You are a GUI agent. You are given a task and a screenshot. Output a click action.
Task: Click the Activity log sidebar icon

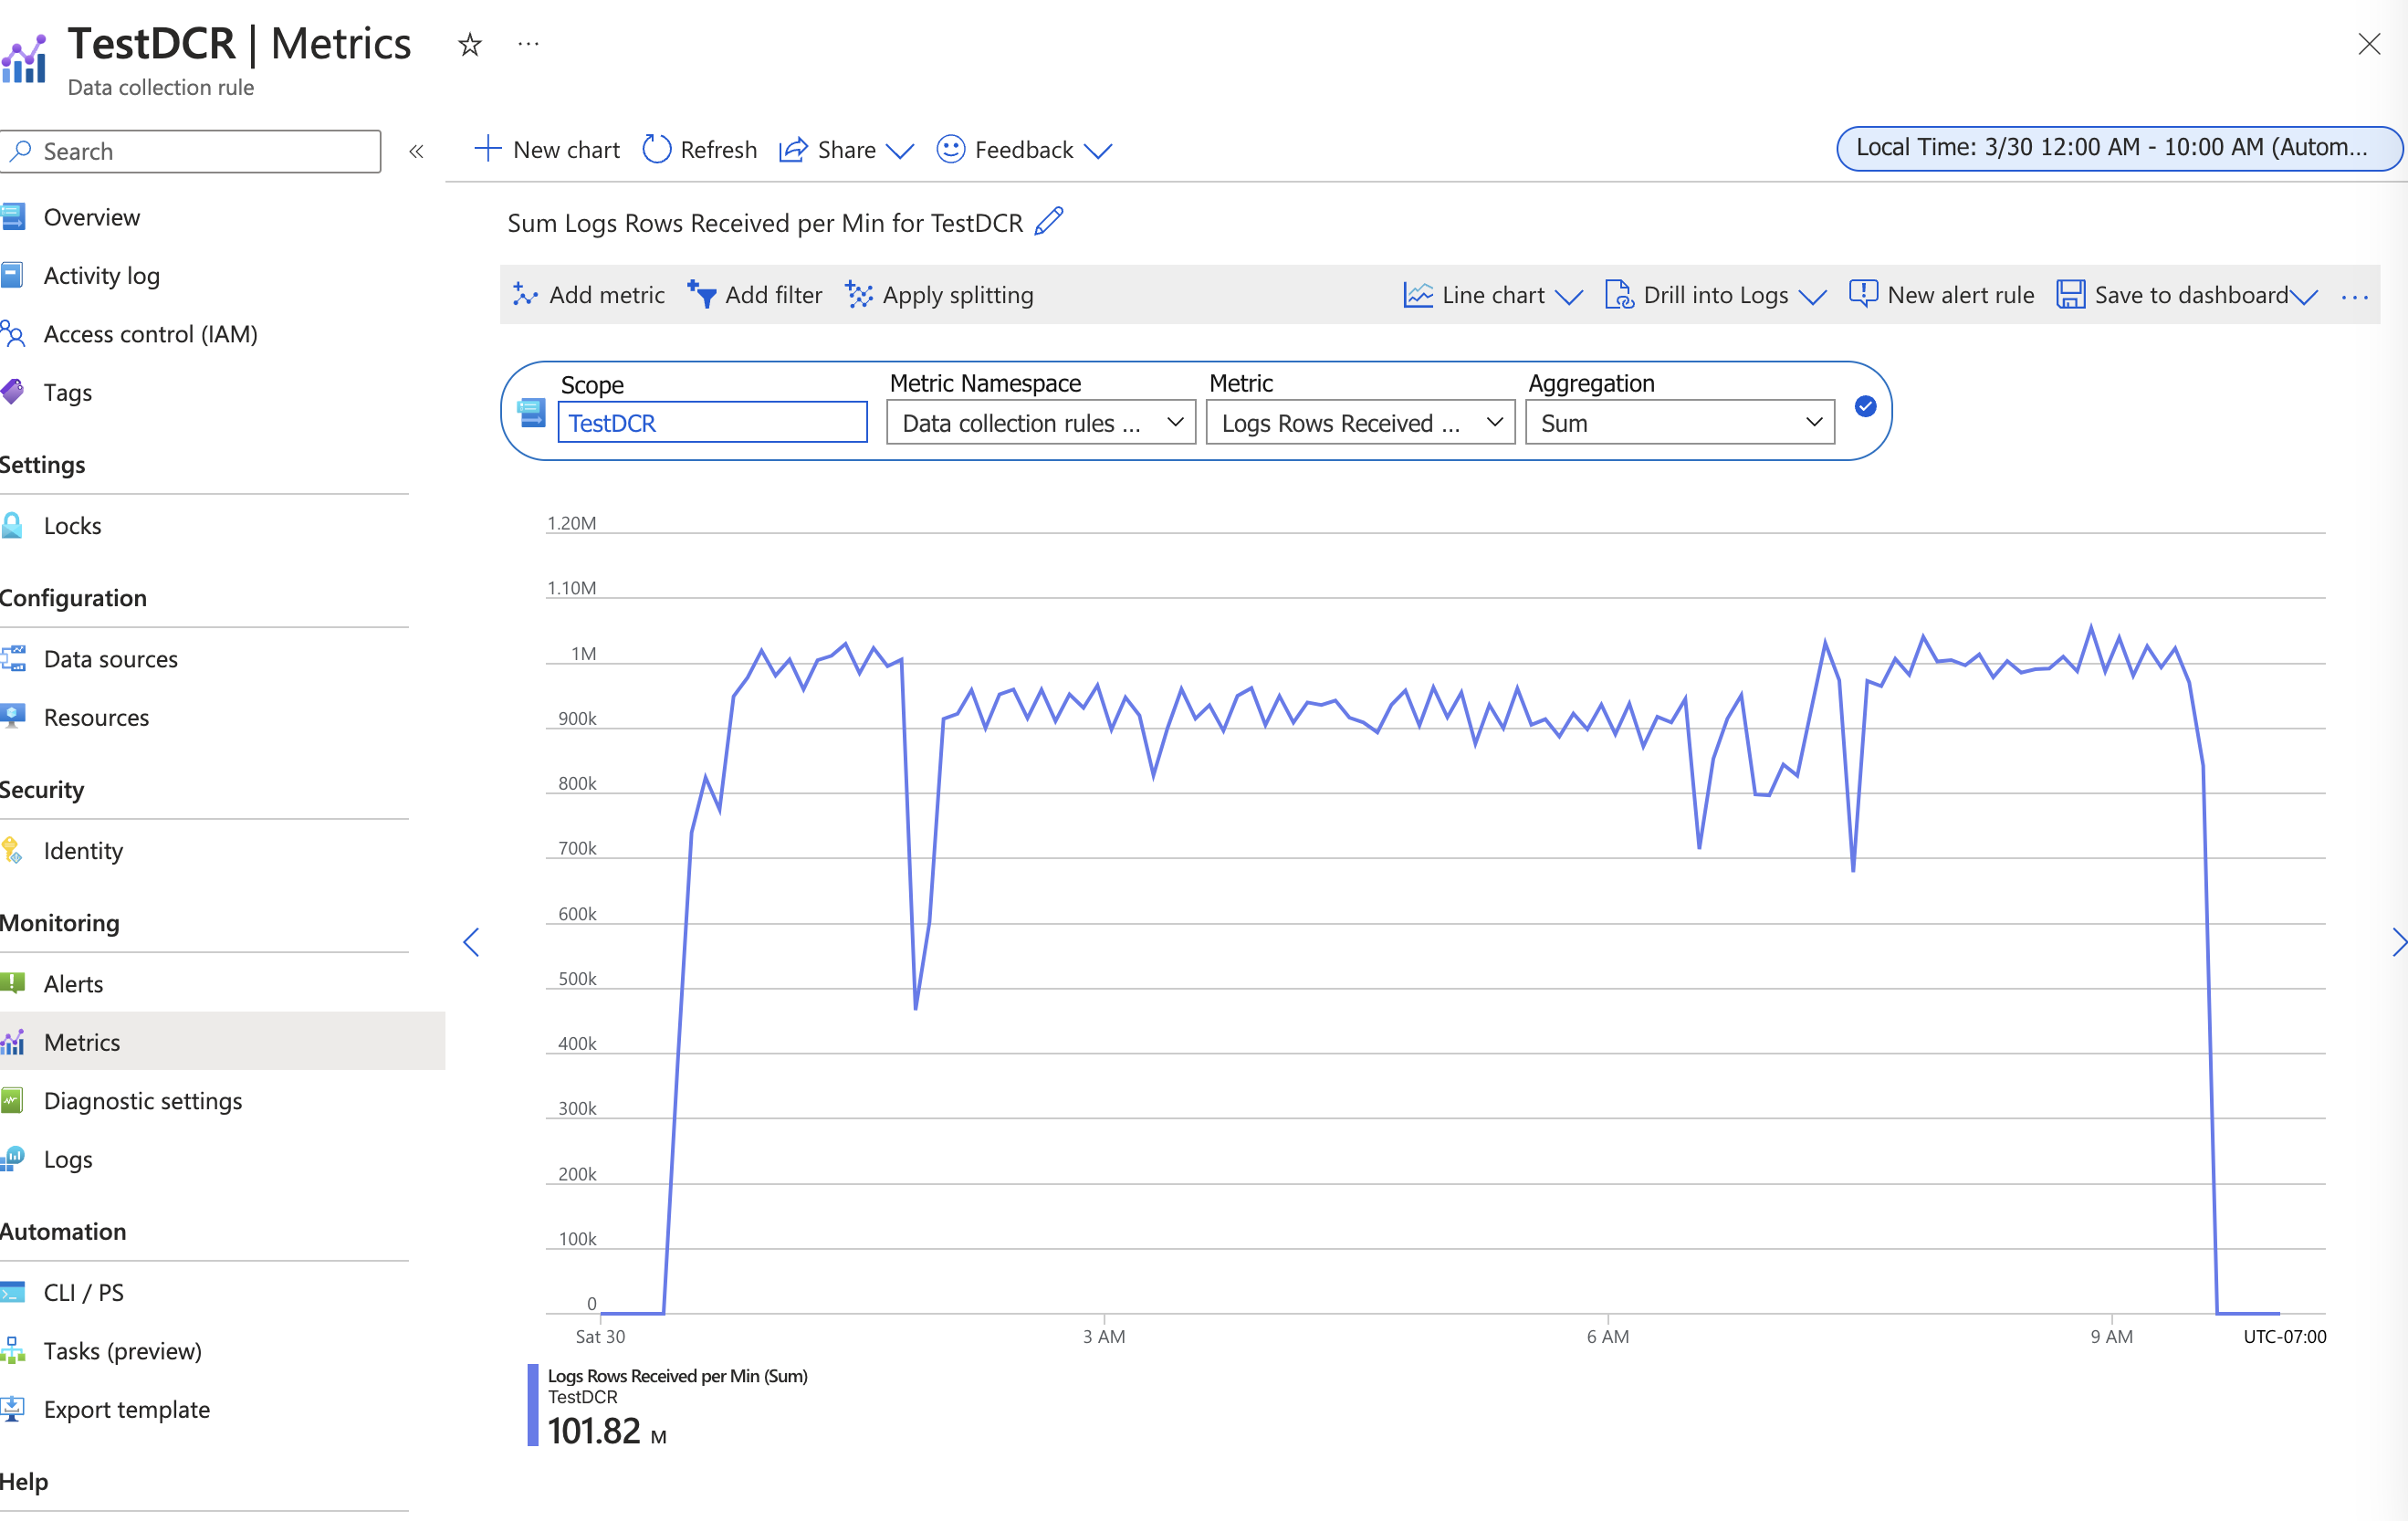12,275
